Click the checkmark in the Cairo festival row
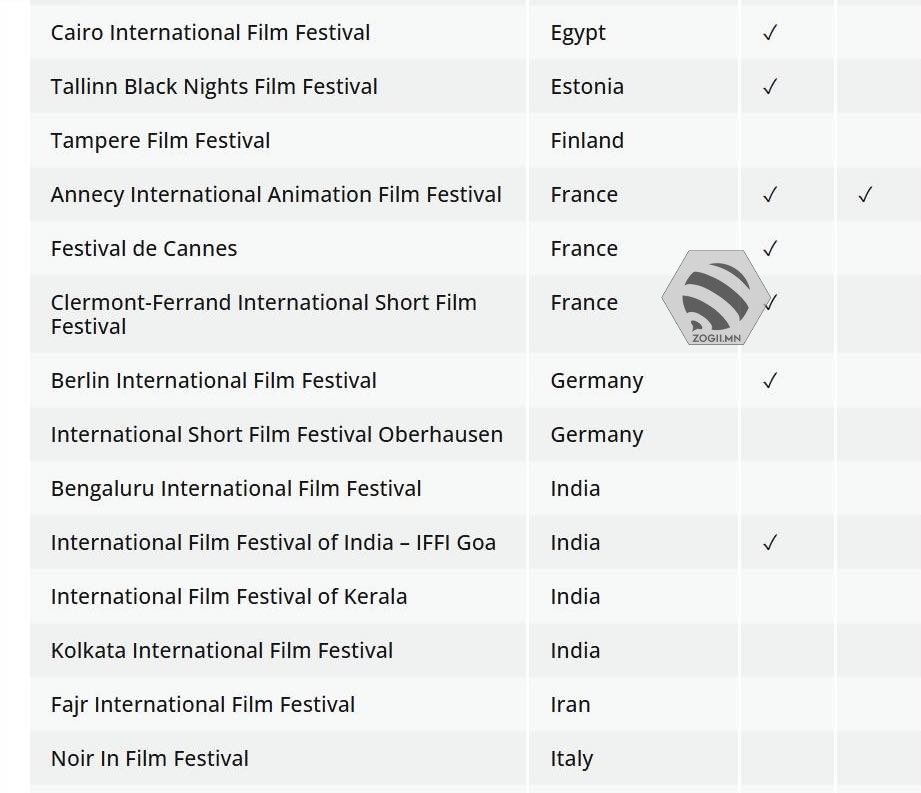 tap(769, 33)
